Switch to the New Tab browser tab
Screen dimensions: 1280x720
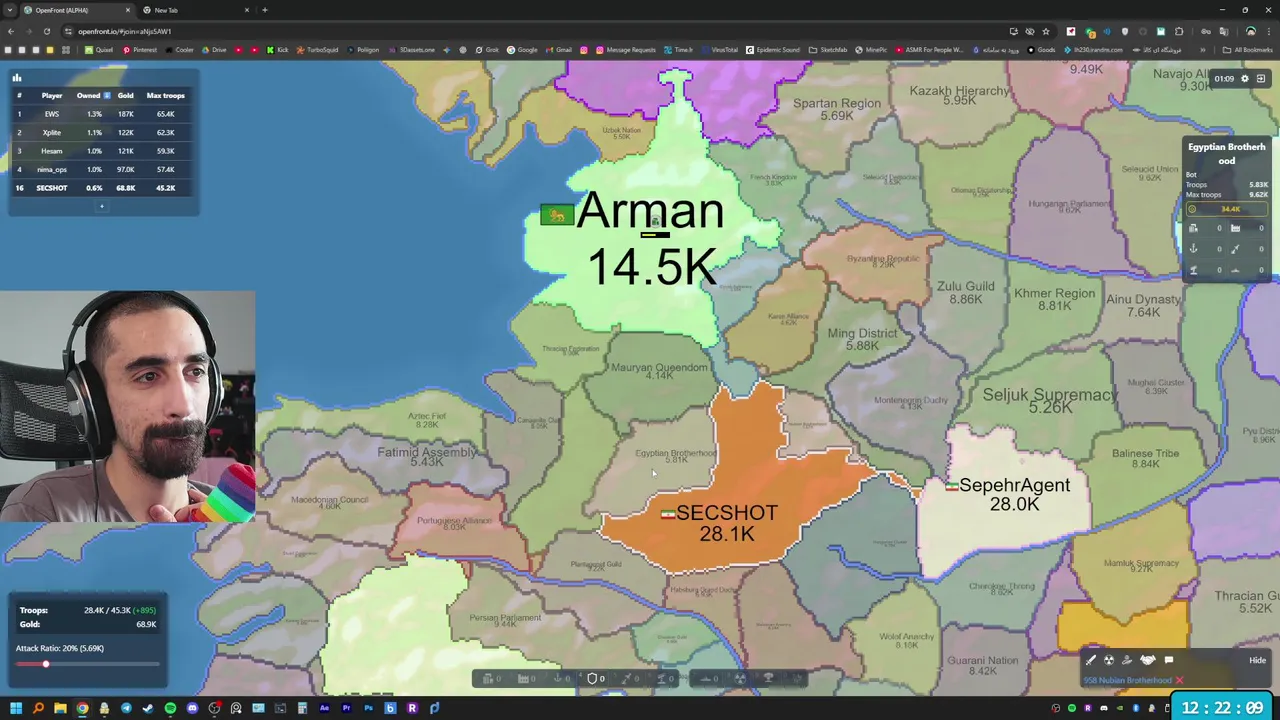pos(195,10)
